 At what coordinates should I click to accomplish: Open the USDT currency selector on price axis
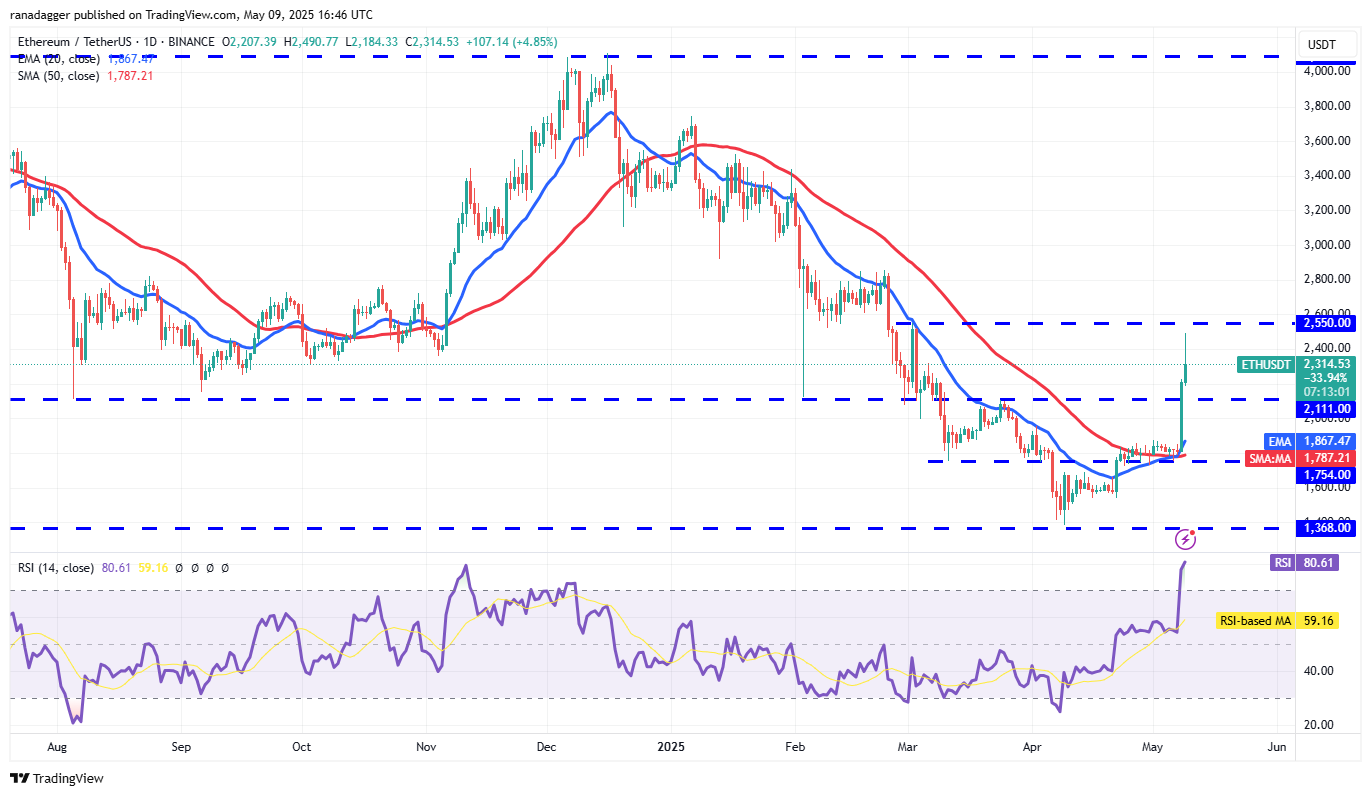[x=1324, y=44]
